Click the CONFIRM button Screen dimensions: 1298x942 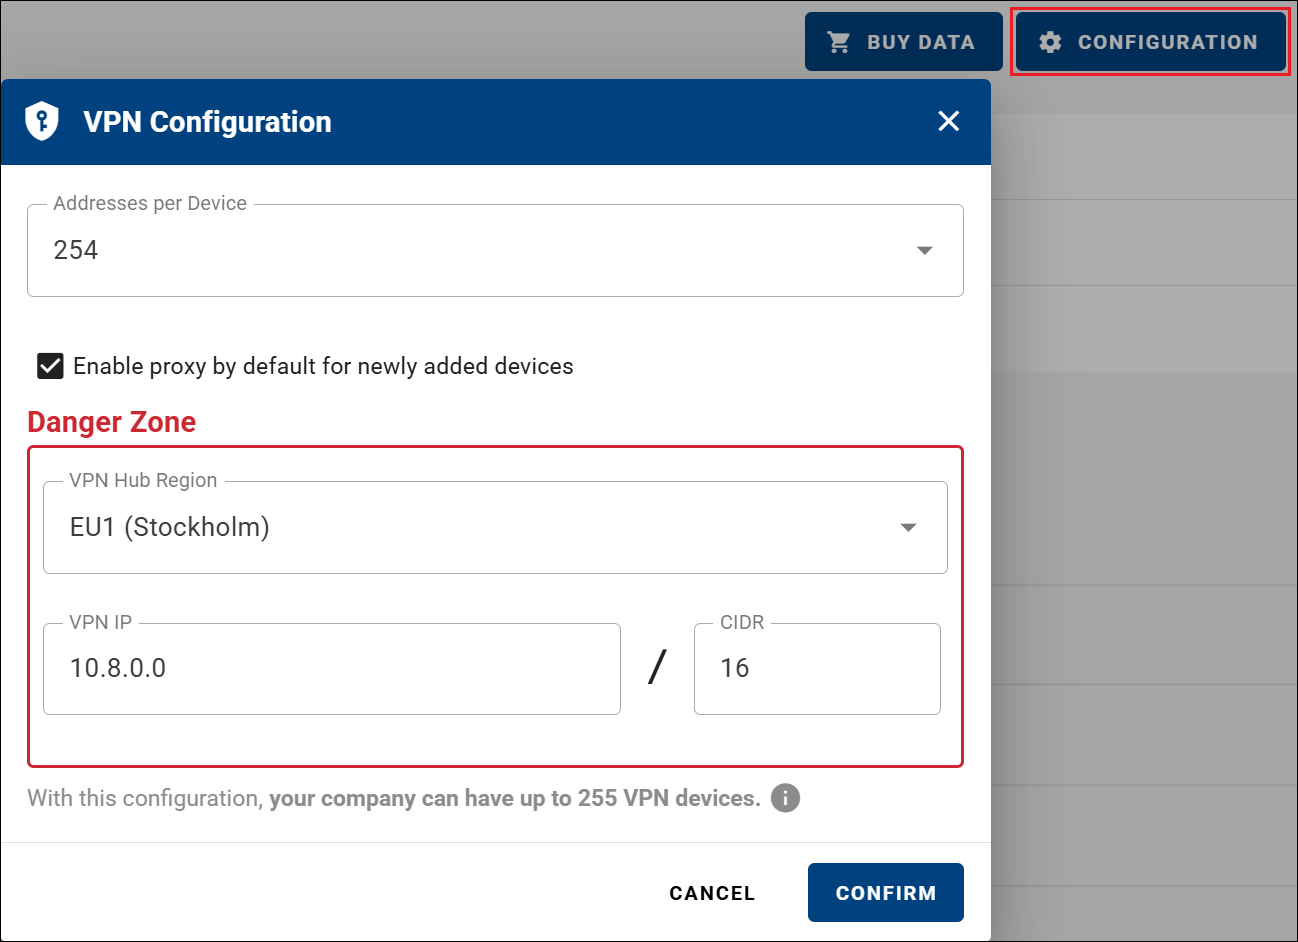886,893
